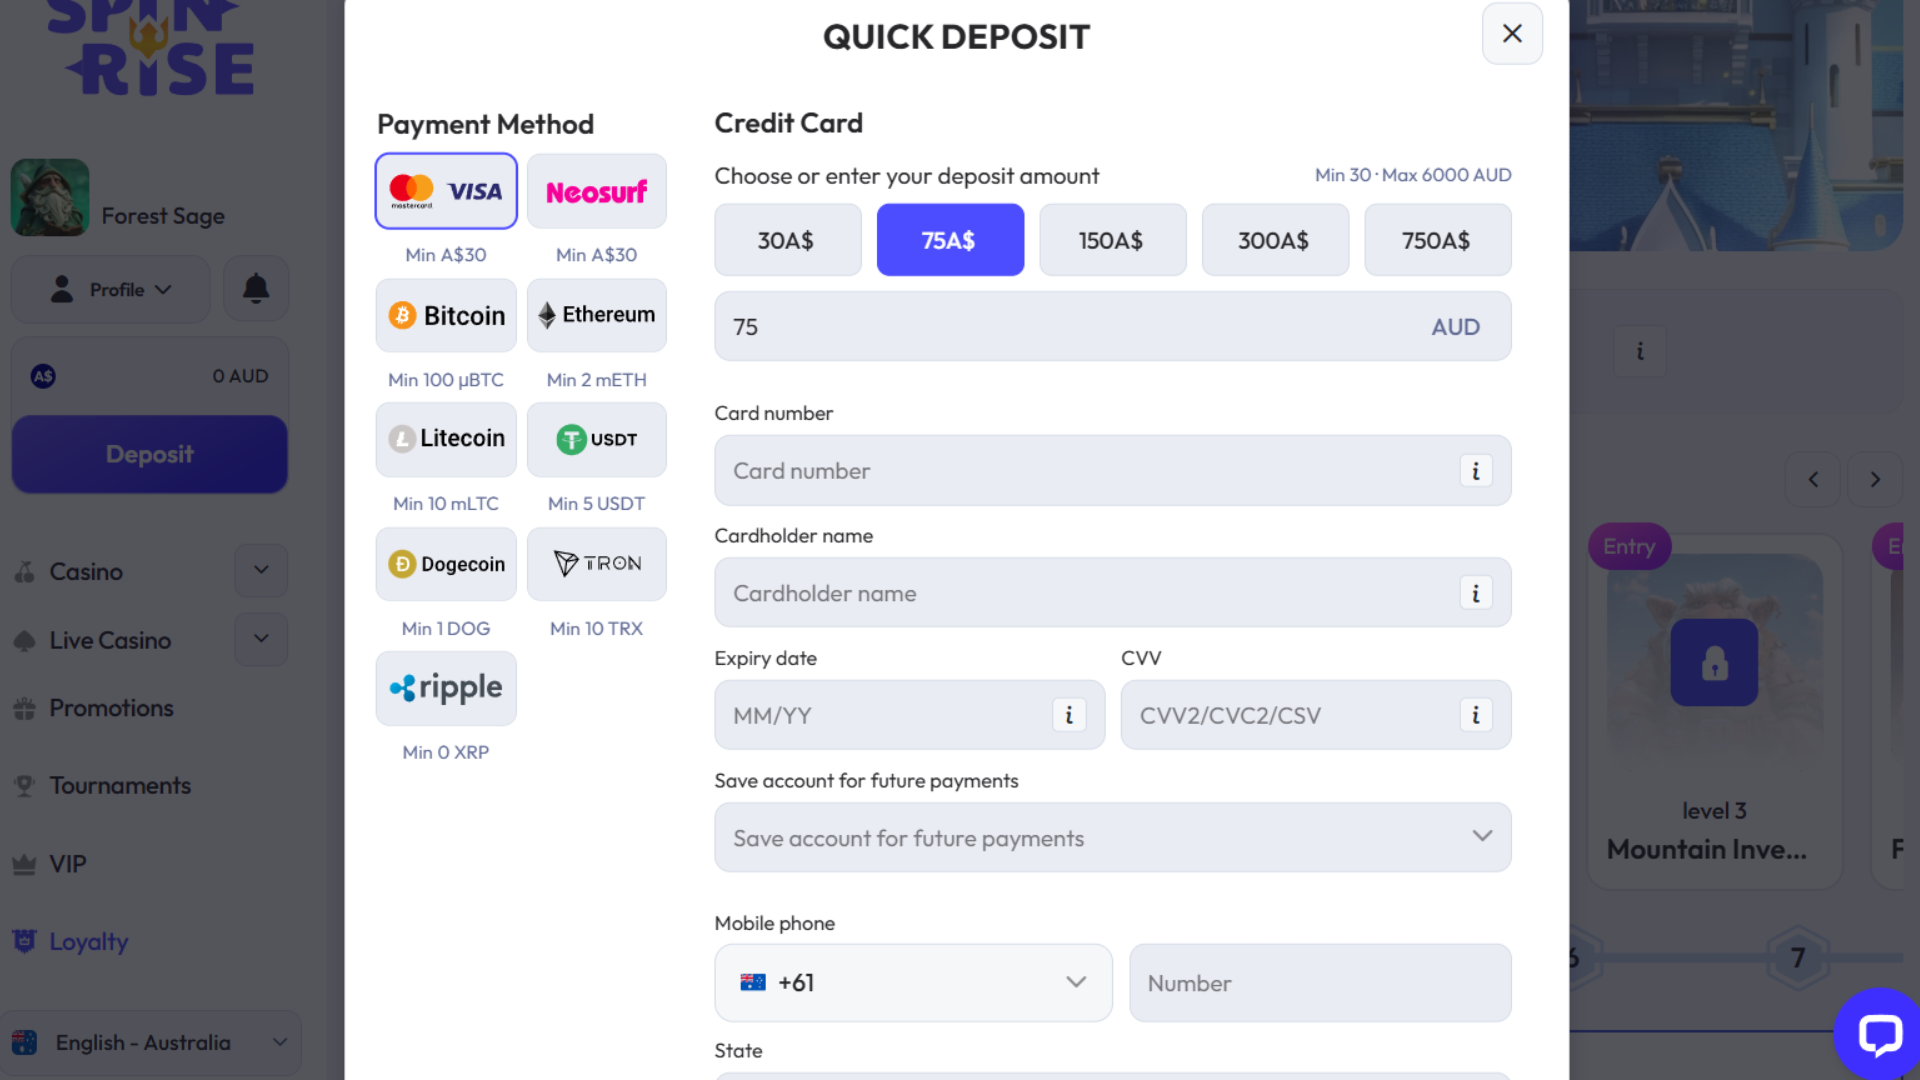Click the card number info icon
The image size is (1920, 1080).
[1475, 471]
